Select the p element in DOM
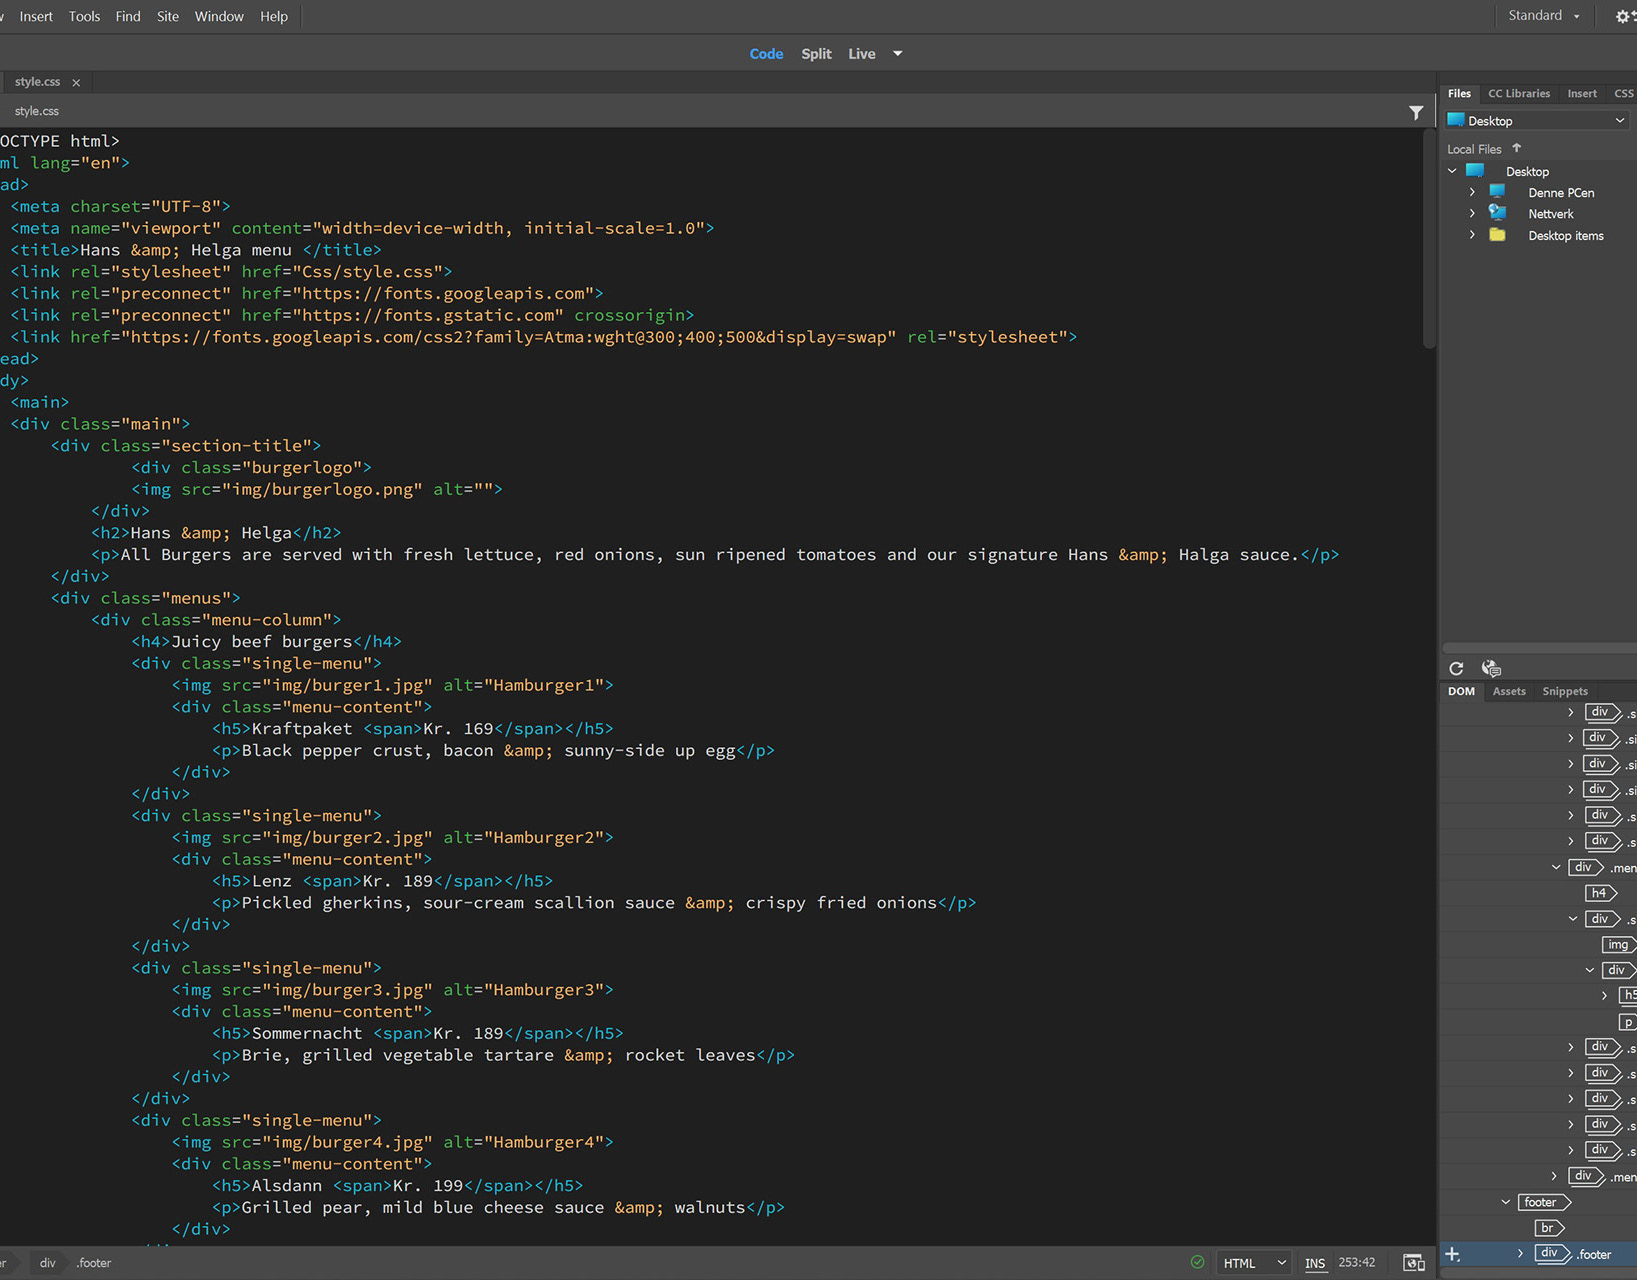Screen dimensions: 1637x1280 click(1627, 1022)
